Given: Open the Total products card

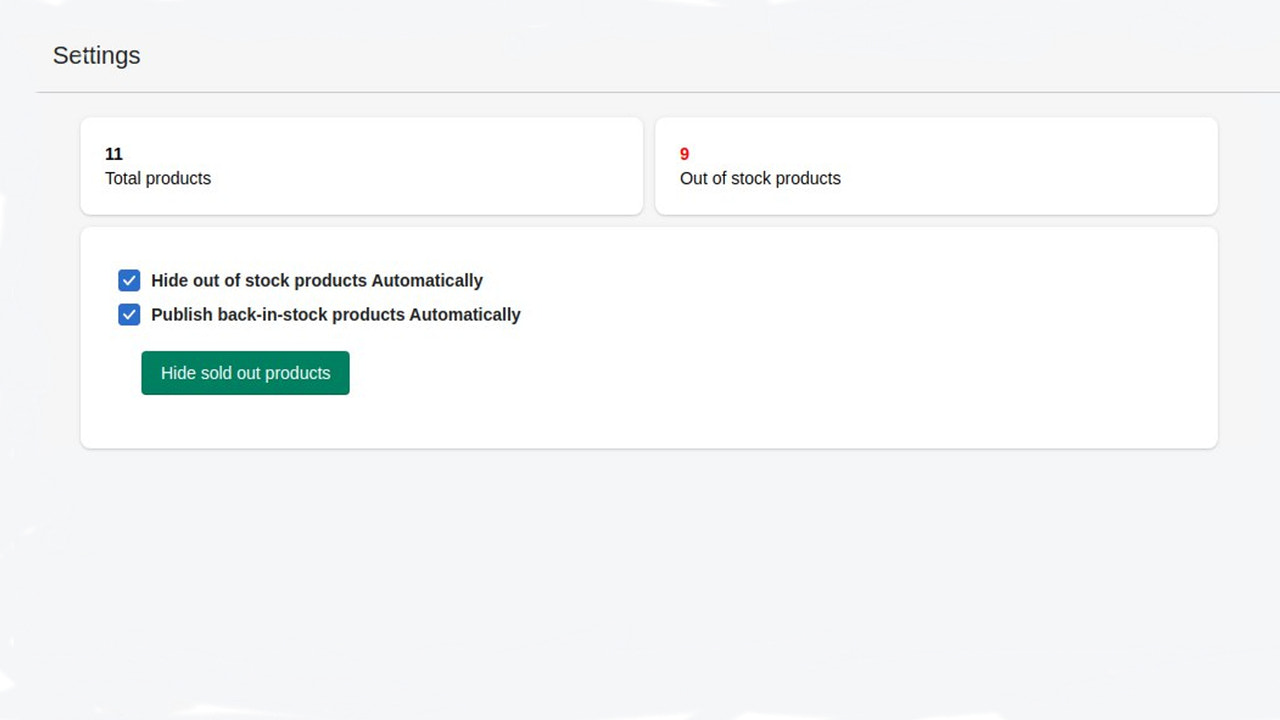Looking at the screenshot, I should coord(361,166).
